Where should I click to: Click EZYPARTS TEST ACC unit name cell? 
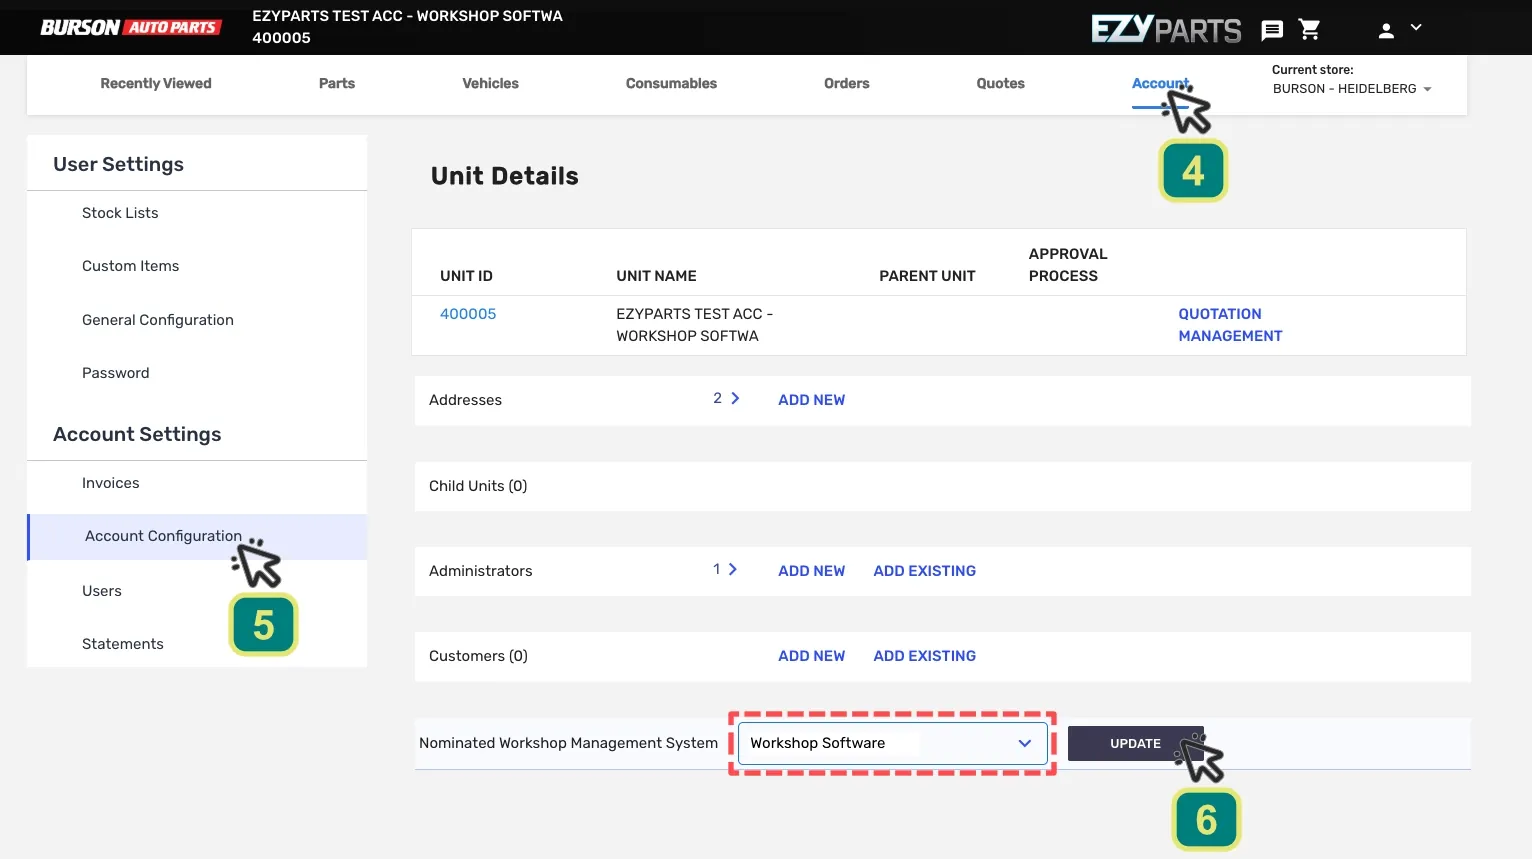point(694,325)
